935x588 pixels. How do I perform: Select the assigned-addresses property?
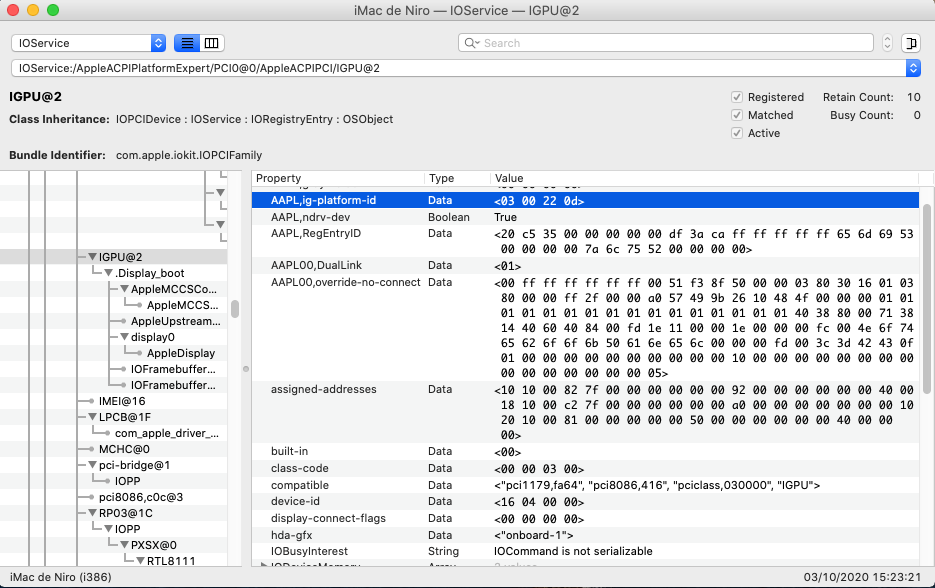(324, 389)
